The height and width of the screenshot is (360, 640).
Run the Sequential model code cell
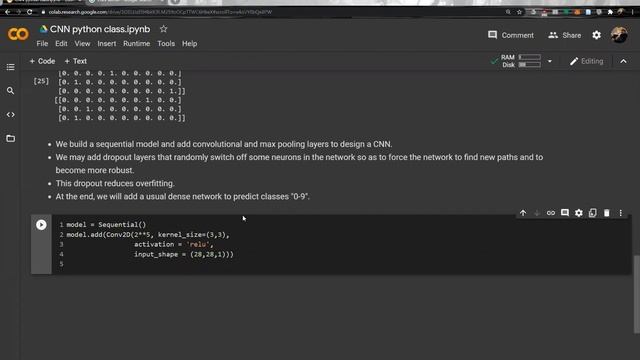tap(41, 224)
